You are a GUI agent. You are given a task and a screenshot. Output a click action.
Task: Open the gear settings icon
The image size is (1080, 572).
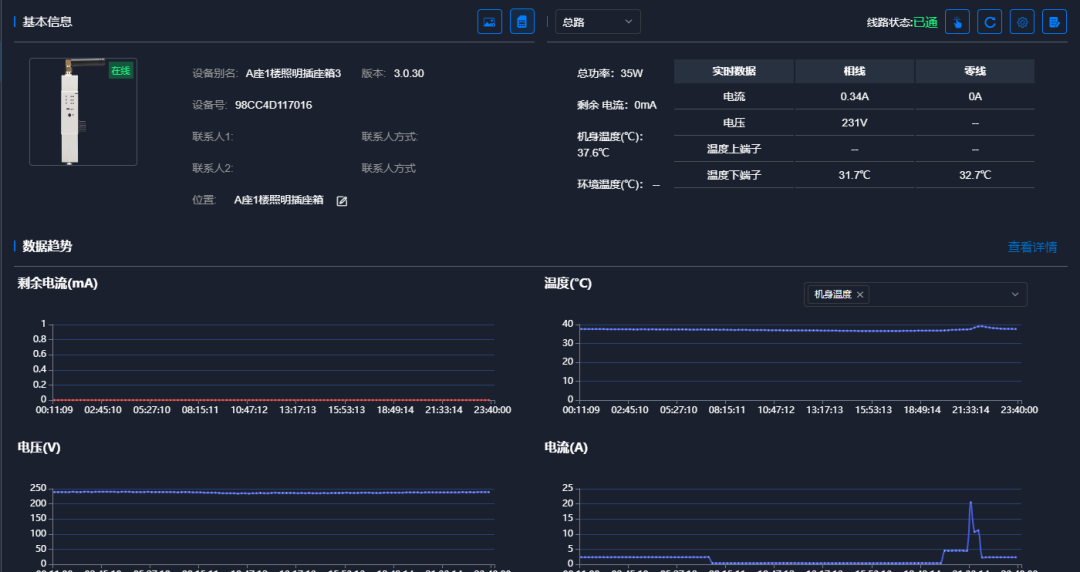click(x=1021, y=22)
